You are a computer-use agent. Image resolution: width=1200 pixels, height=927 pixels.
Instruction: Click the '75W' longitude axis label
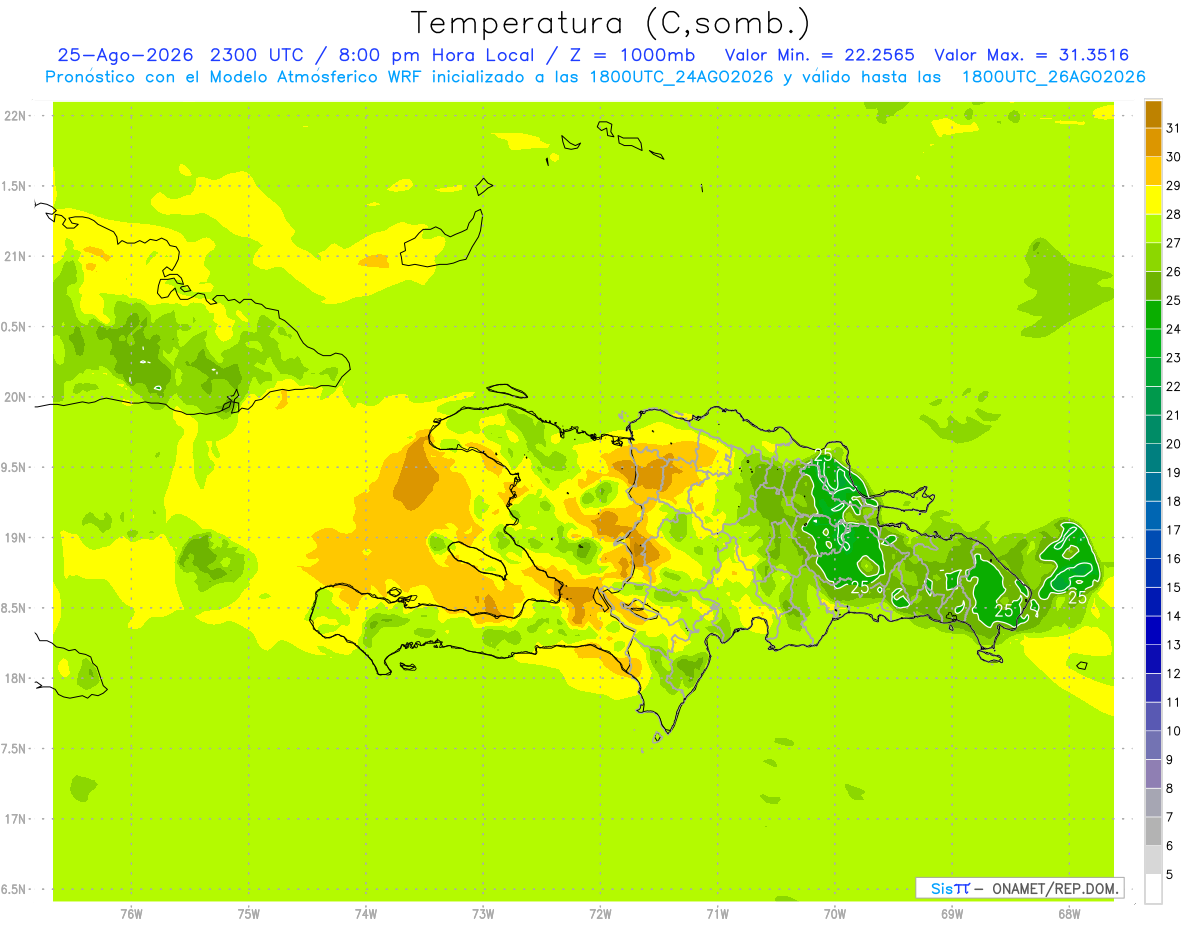[249, 913]
